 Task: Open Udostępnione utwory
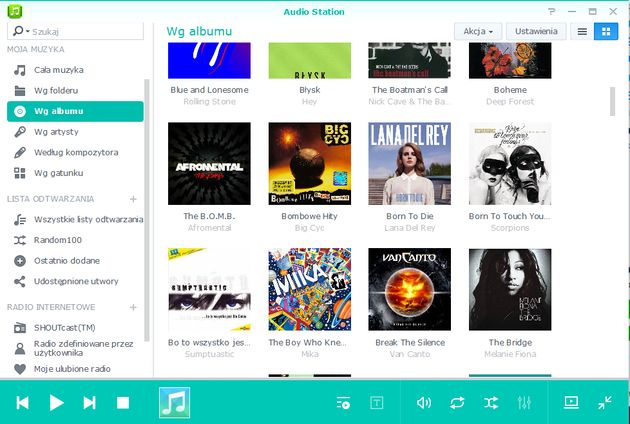pos(75,281)
